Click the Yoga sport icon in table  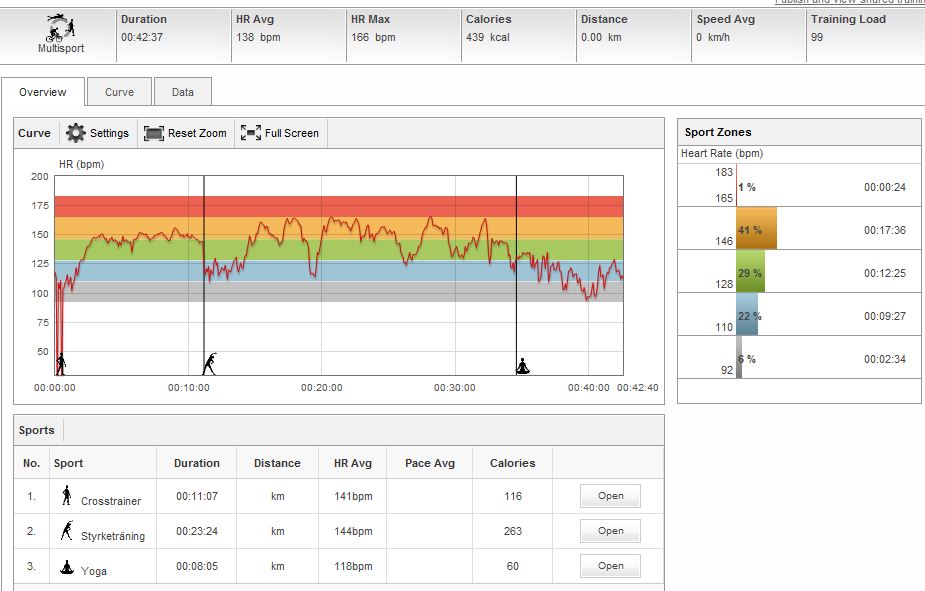pos(67,566)
